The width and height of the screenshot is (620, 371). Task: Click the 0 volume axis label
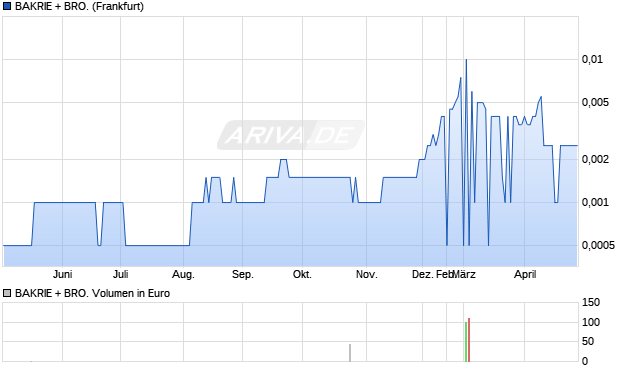click(585, 361)
